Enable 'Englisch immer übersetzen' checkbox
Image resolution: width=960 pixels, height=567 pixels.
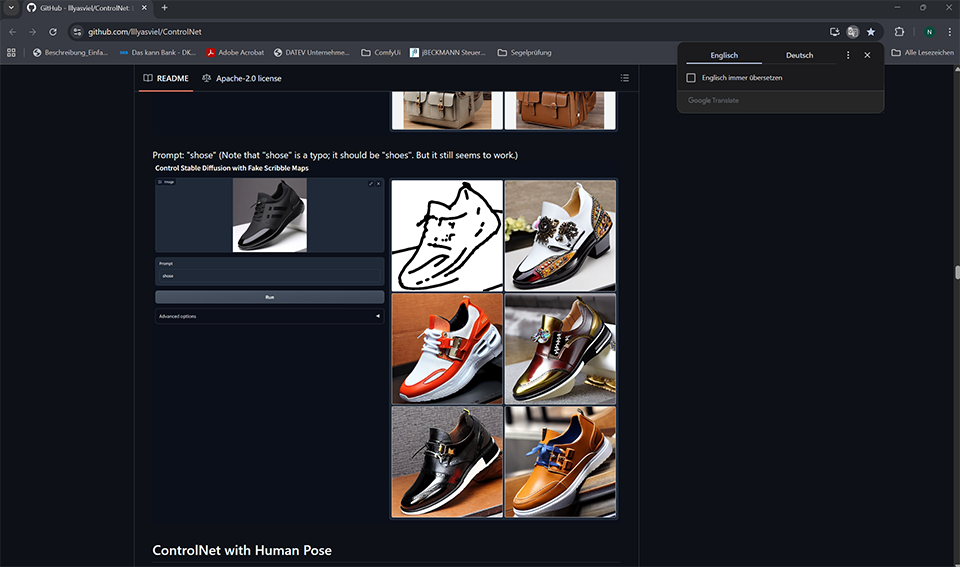point(691,78)
